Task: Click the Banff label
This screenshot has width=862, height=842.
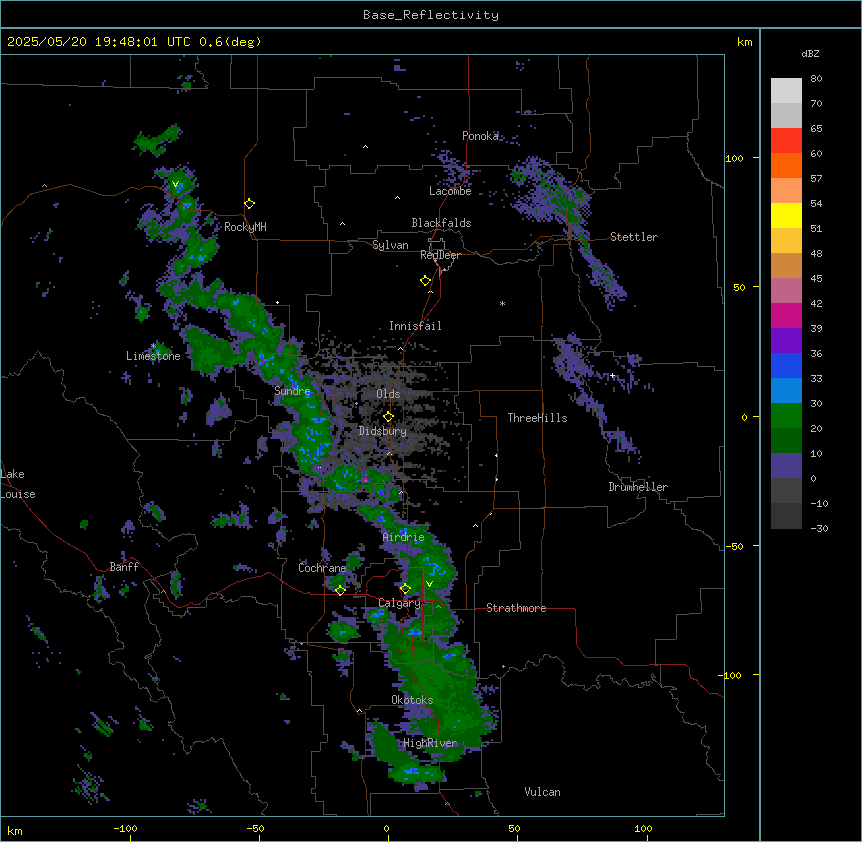Action: [x=124, y=567]
